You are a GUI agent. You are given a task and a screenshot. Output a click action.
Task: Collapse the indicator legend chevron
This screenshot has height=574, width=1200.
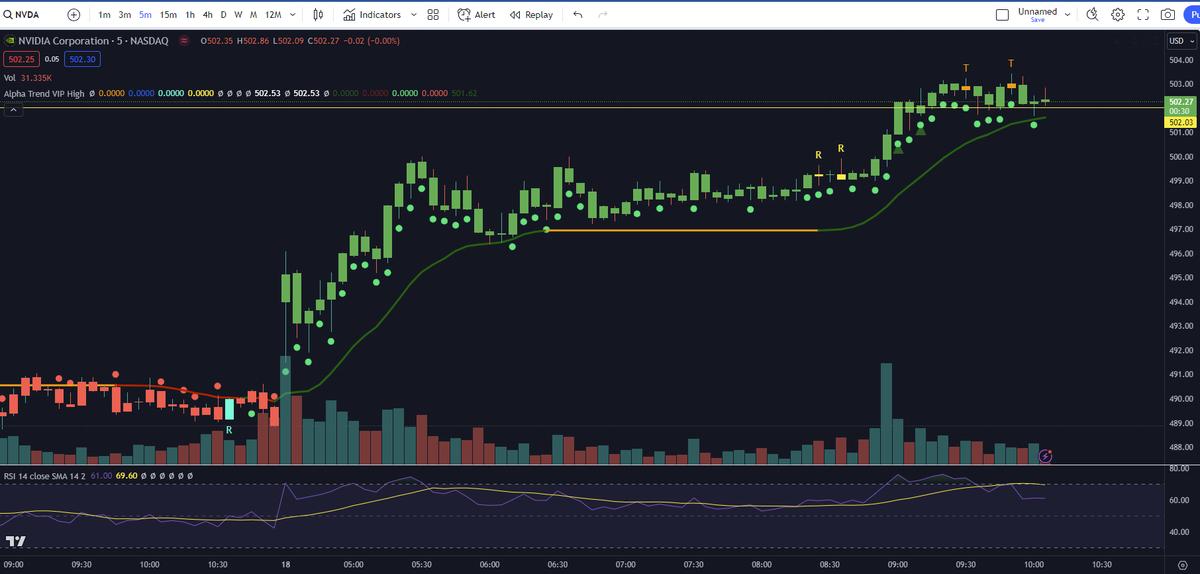13,109
